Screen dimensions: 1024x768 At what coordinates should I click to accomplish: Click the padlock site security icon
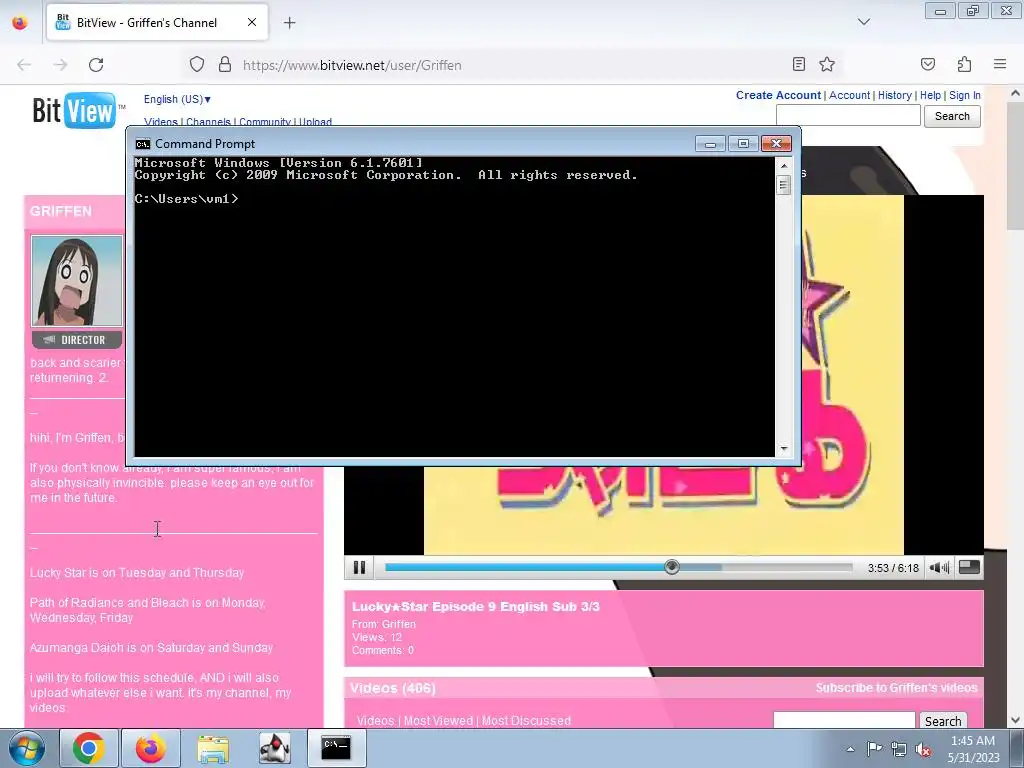coord(225,64)
